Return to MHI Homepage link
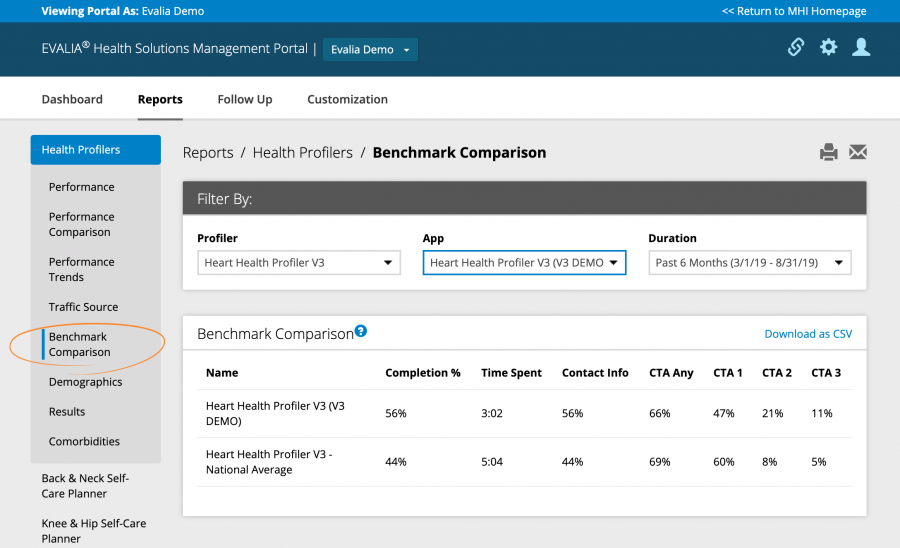The width and height of the screenshot is (900, 548). click(794, 11)
